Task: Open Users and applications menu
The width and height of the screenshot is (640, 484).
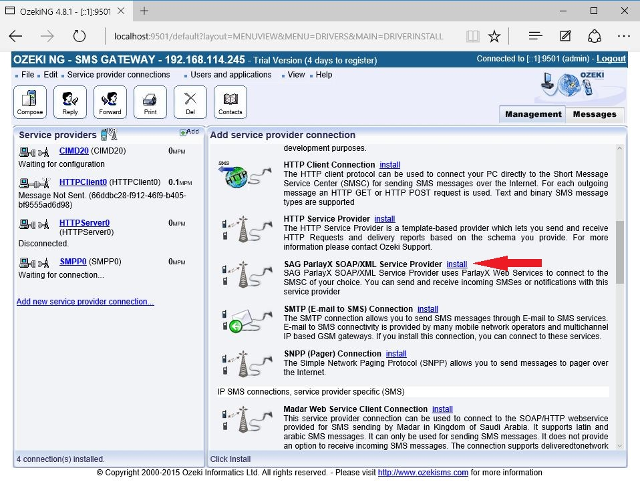Action: [231, 75]
